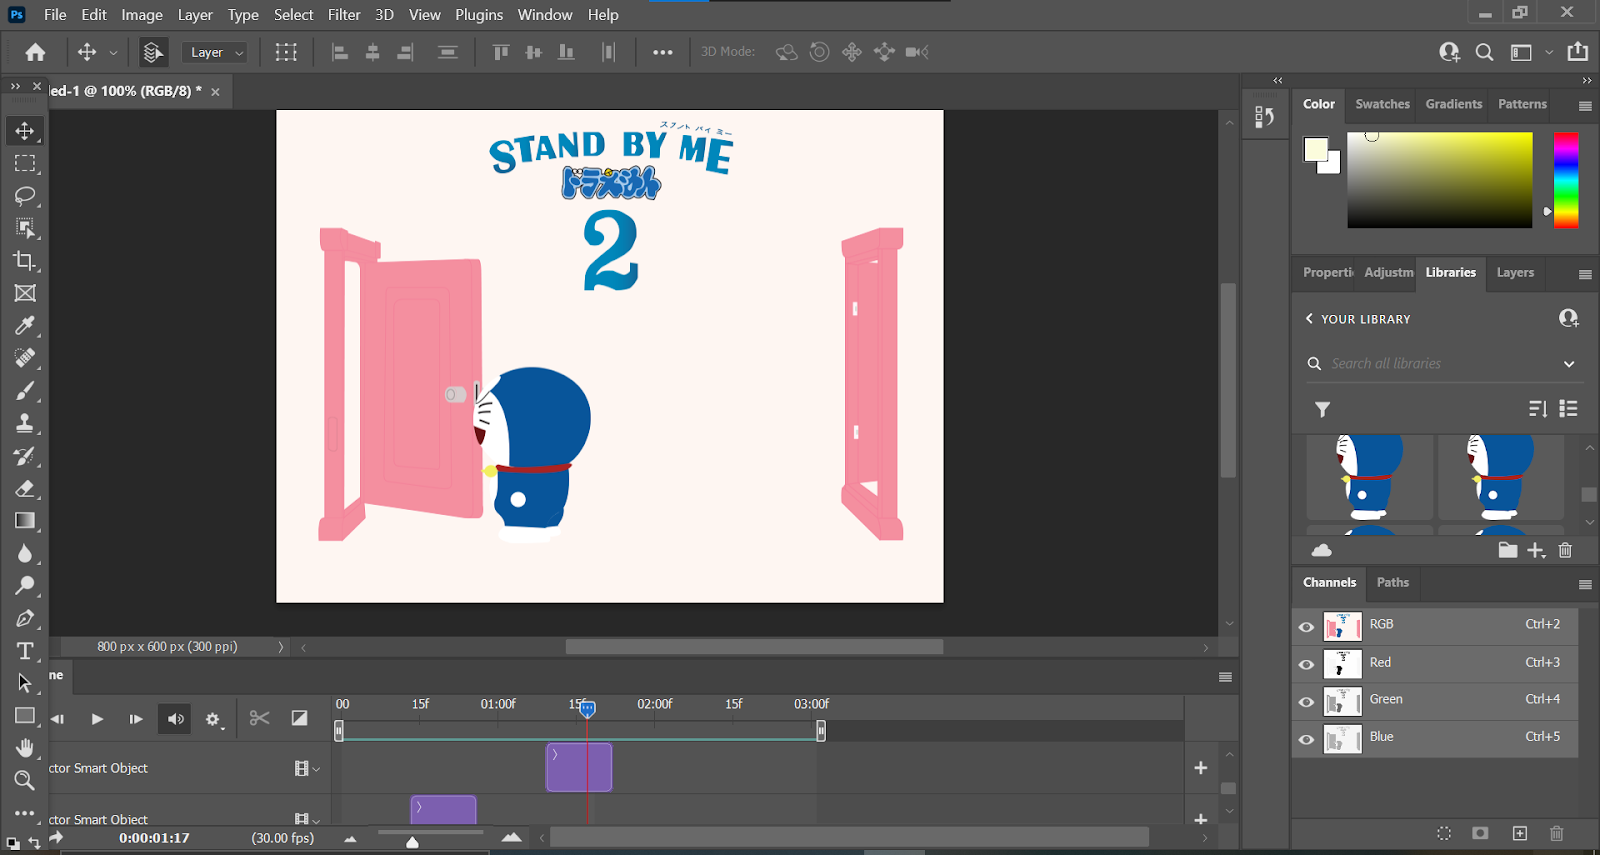
Task: Hide the RGB channel
Action: (1306, 627)
